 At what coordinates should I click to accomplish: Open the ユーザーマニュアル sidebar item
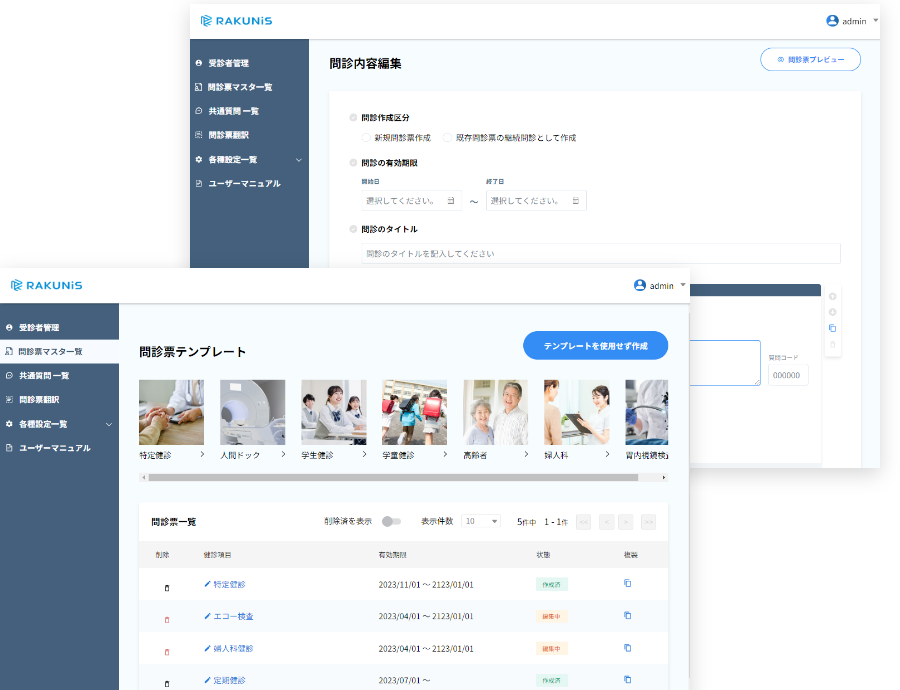coord(54,447)
